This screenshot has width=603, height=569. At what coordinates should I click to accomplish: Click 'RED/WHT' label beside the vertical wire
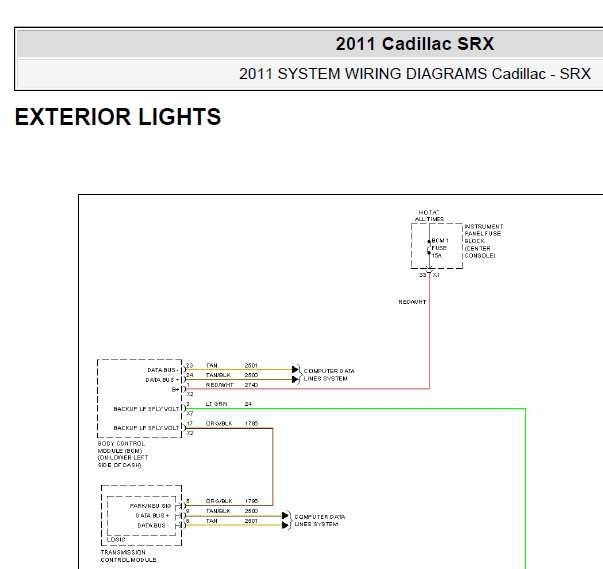coord(412,302)
